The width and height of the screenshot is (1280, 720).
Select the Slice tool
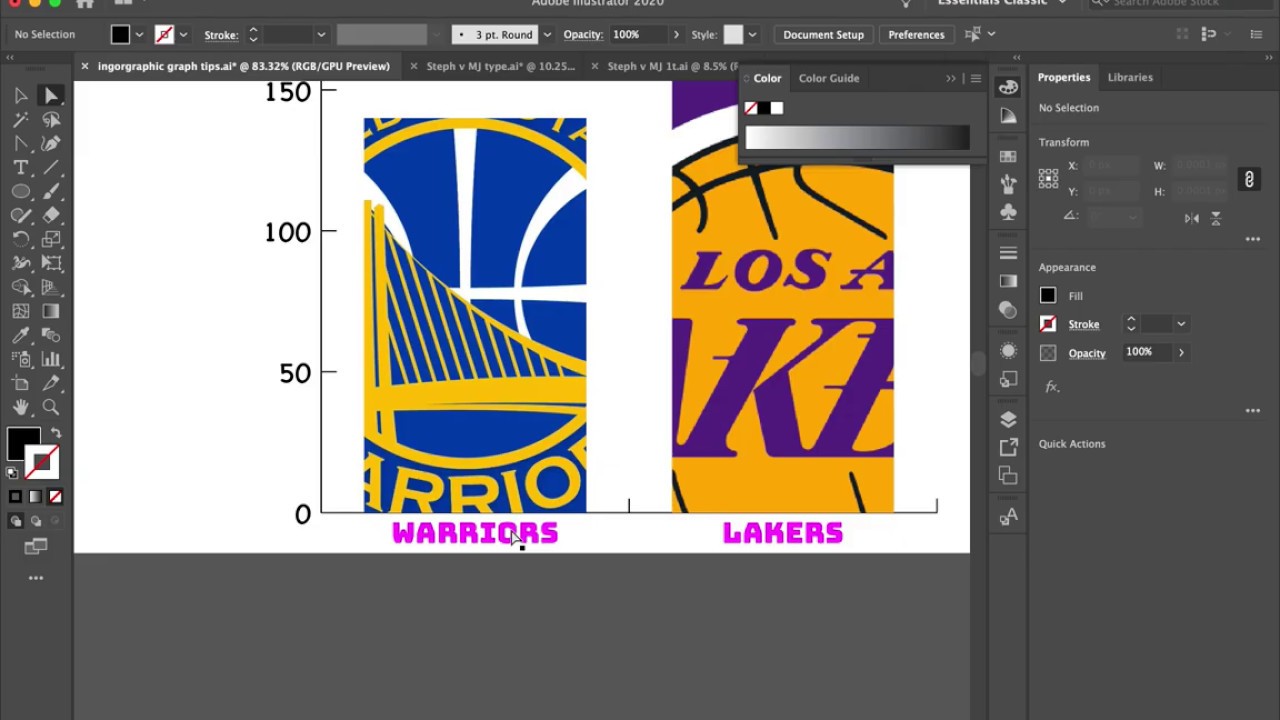click(x=51, y=383)
